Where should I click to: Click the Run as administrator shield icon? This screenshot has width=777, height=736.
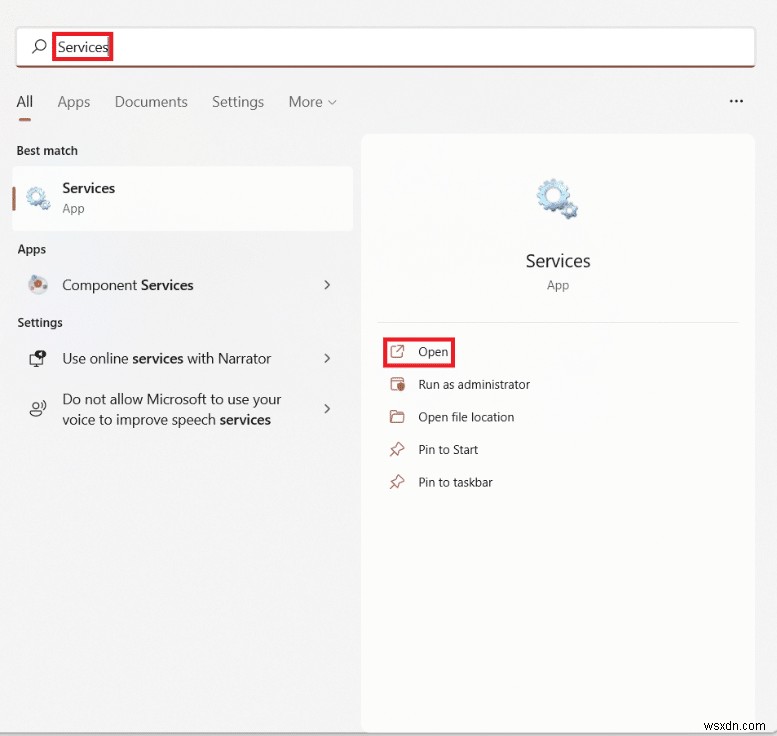(x=397, y=384)
